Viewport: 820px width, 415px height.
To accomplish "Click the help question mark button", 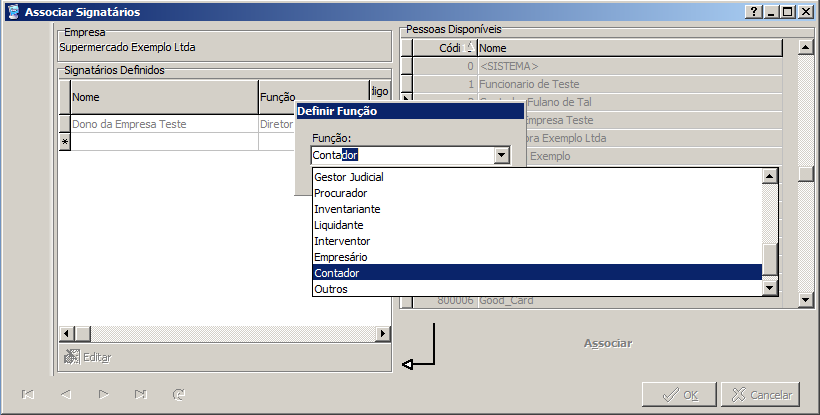I will pyautogui.click(x=752, y=12).
